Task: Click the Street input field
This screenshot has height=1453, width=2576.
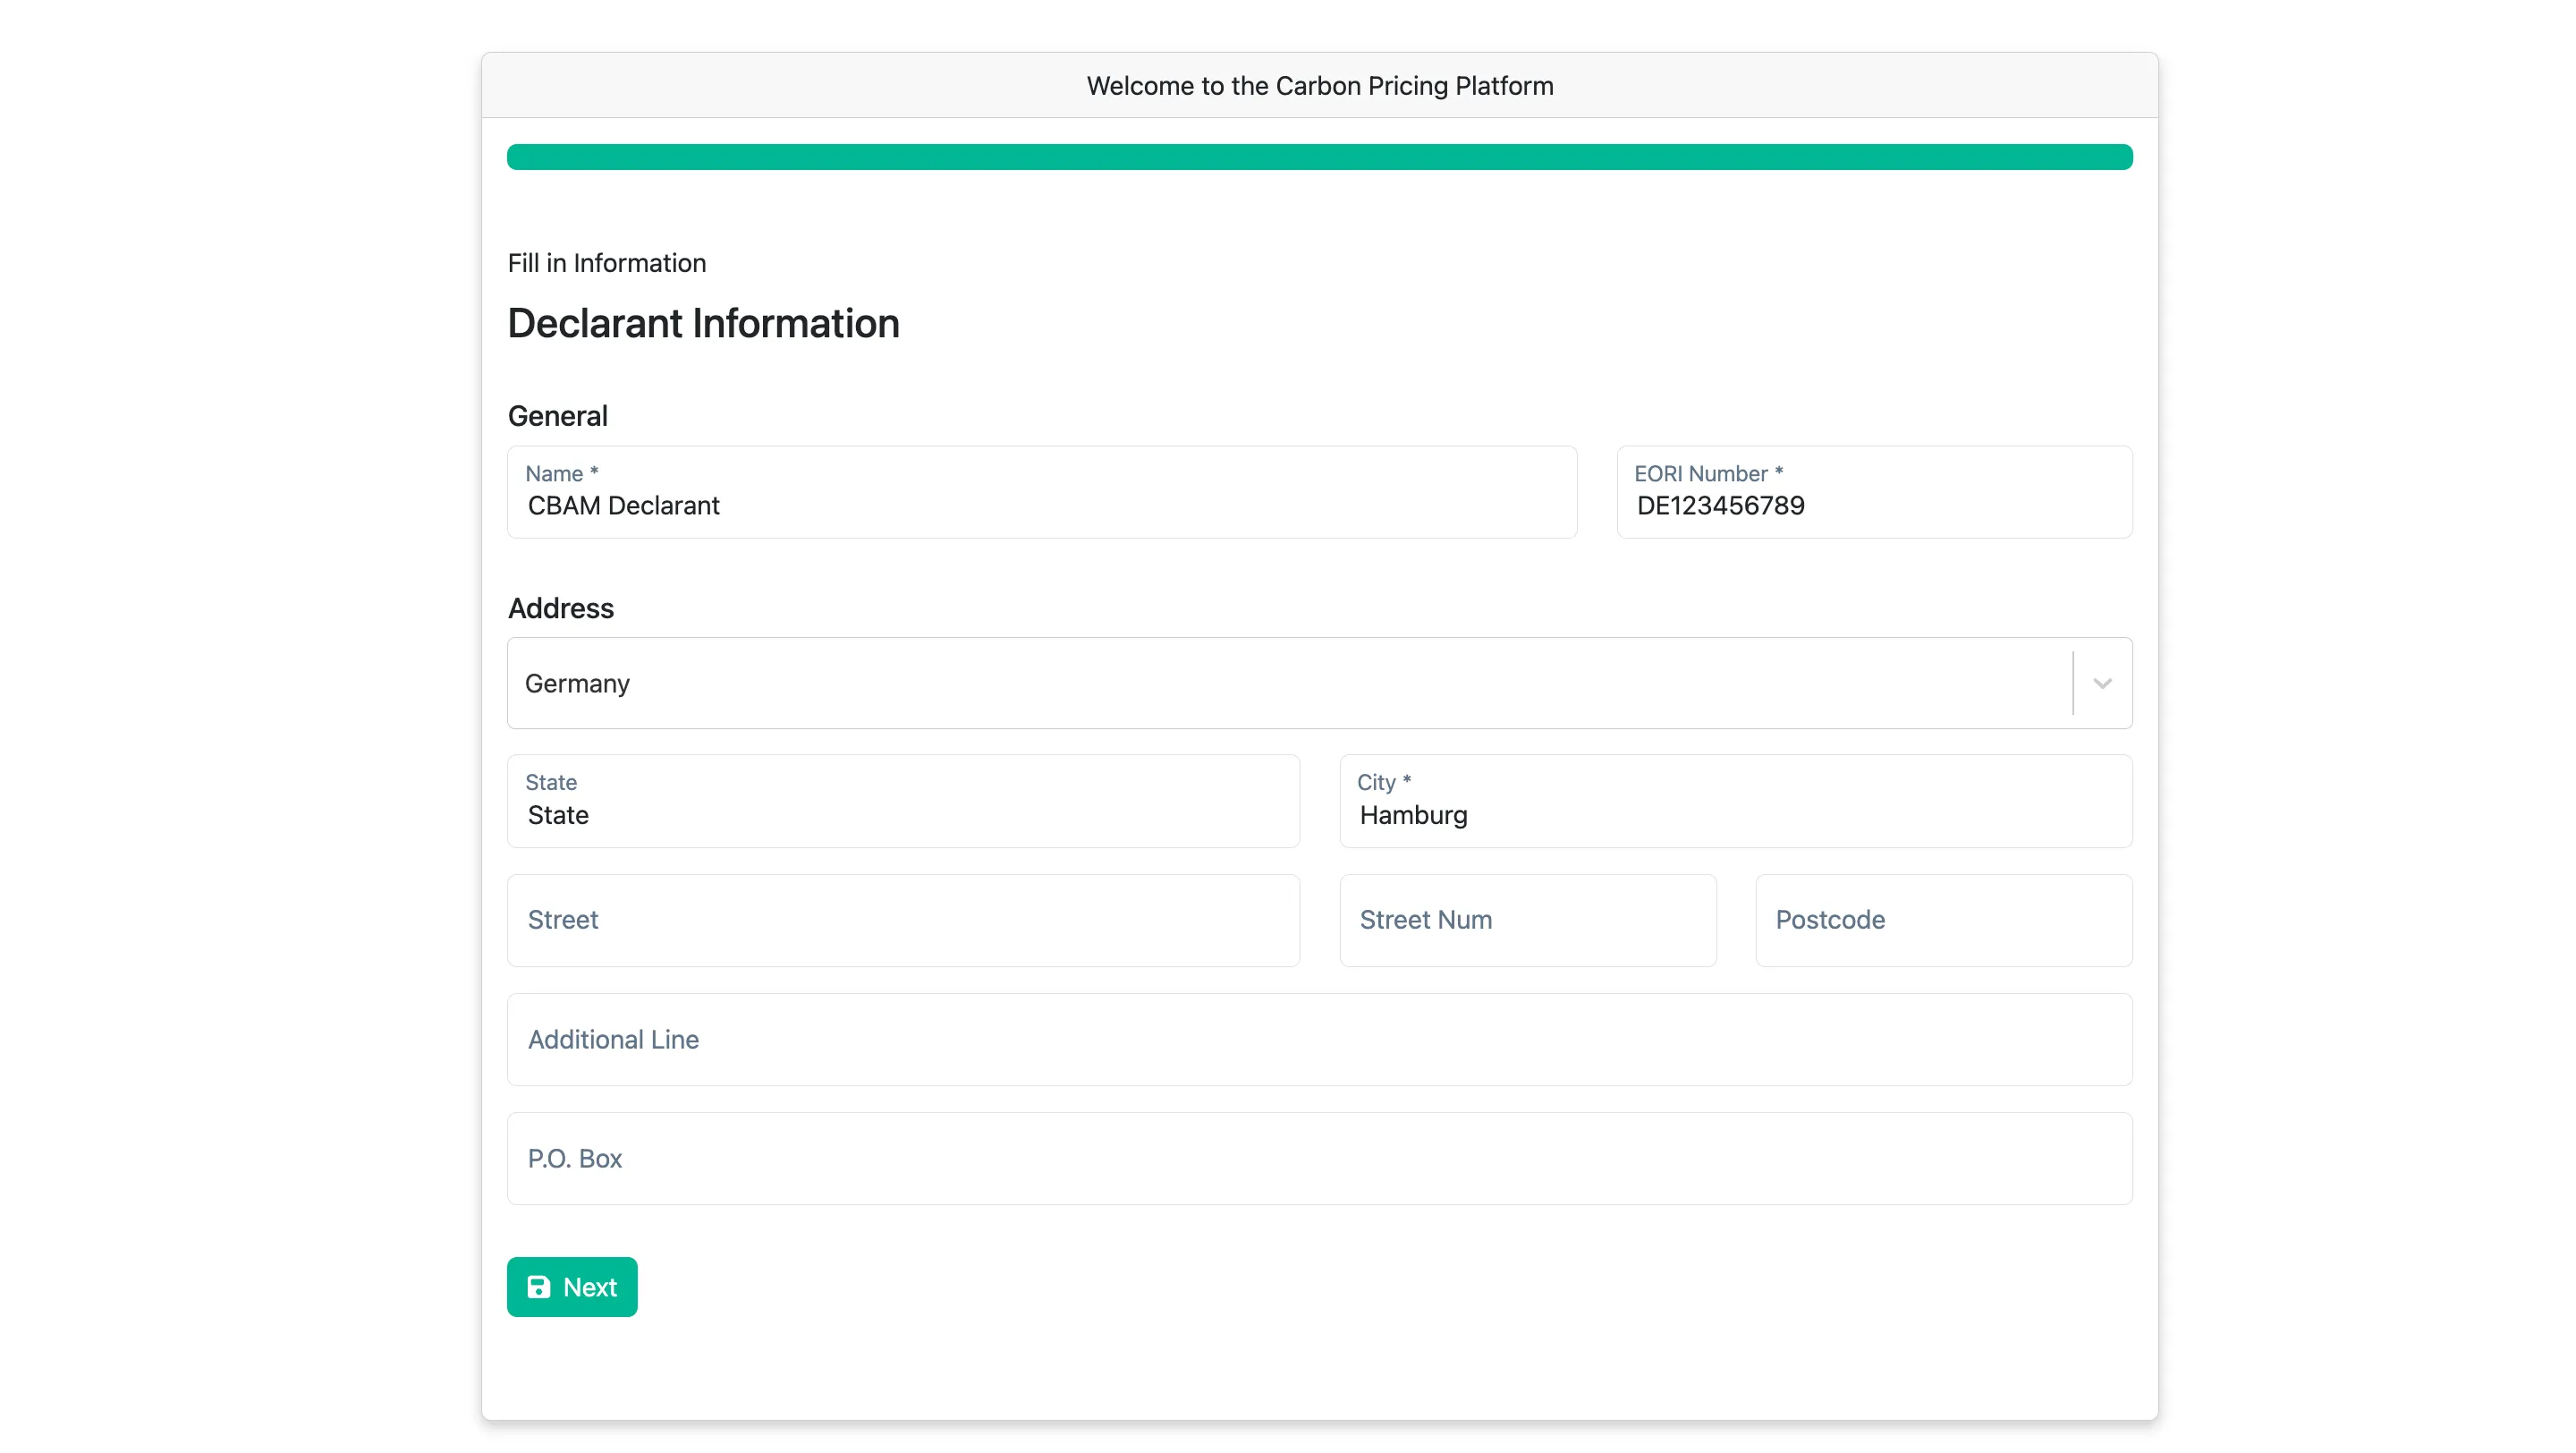Action: pyautogui.click(x=903, y=920)
